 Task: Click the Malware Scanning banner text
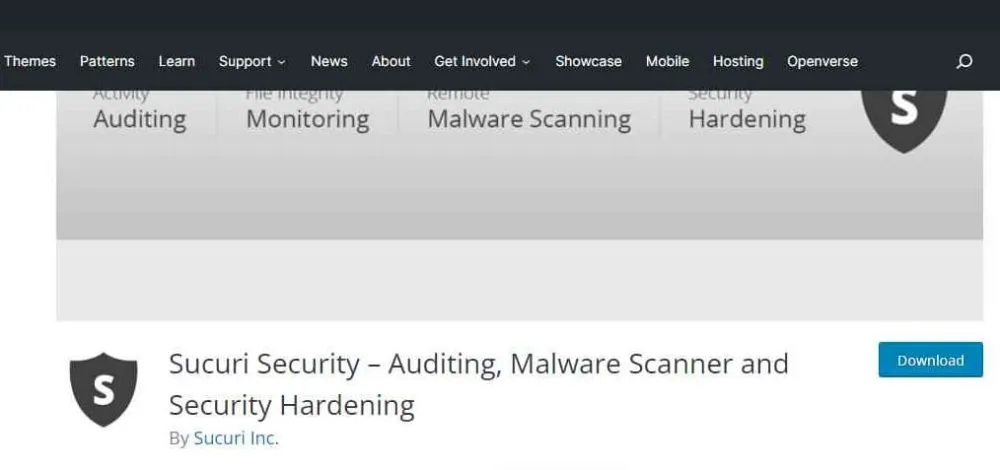click(529, 120)
